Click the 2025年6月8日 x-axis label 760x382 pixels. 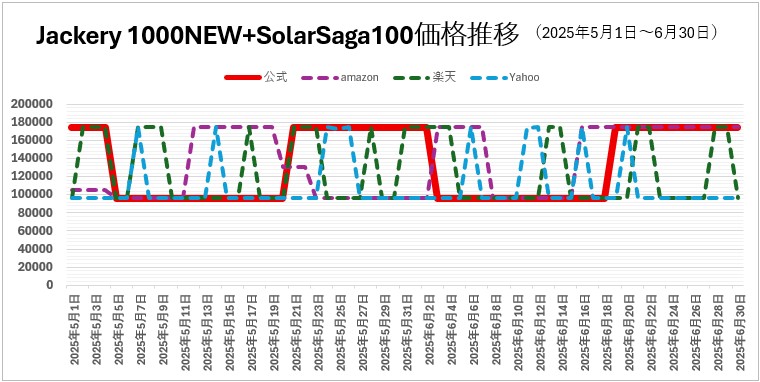click(497, 330)
